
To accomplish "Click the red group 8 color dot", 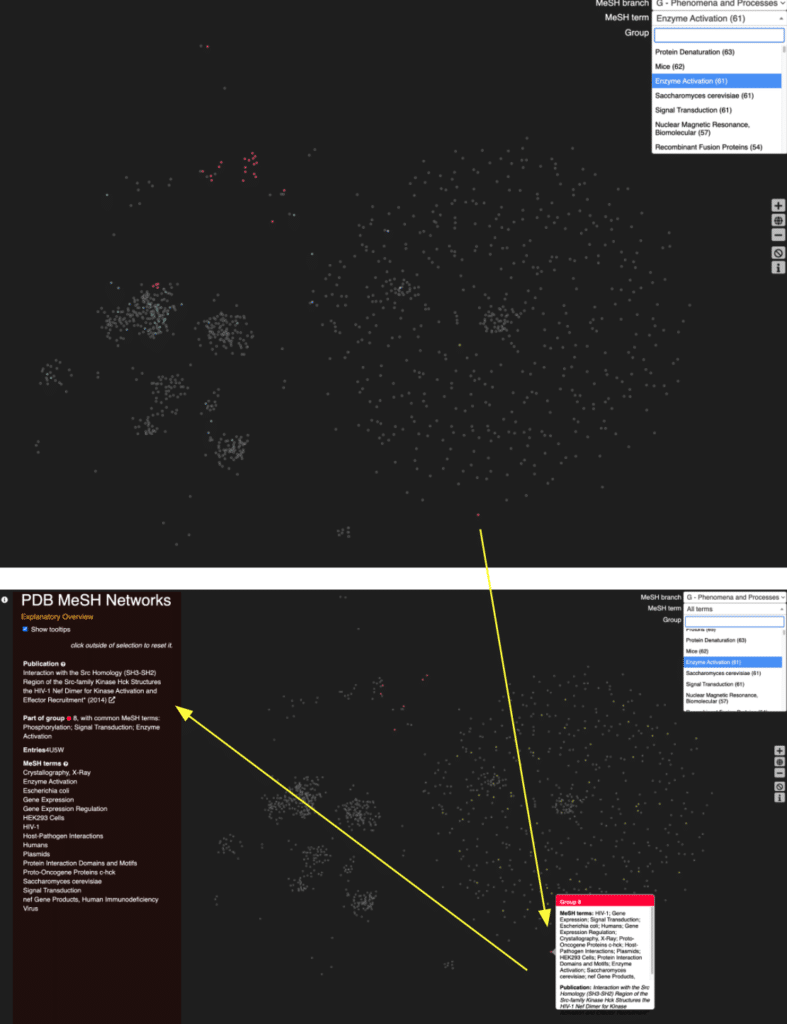I will point(68,718).
